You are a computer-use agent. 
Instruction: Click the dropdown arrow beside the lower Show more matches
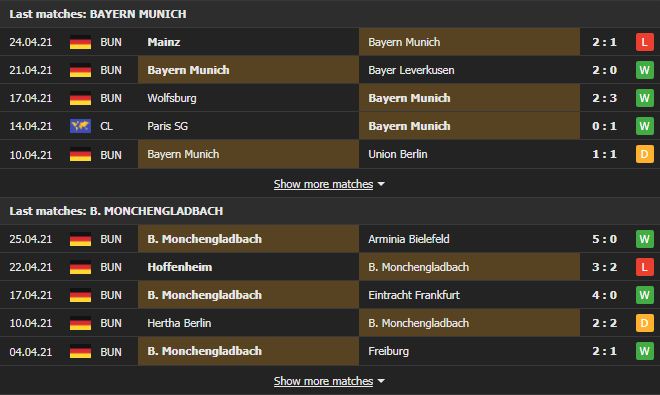(x=381, y=381)
